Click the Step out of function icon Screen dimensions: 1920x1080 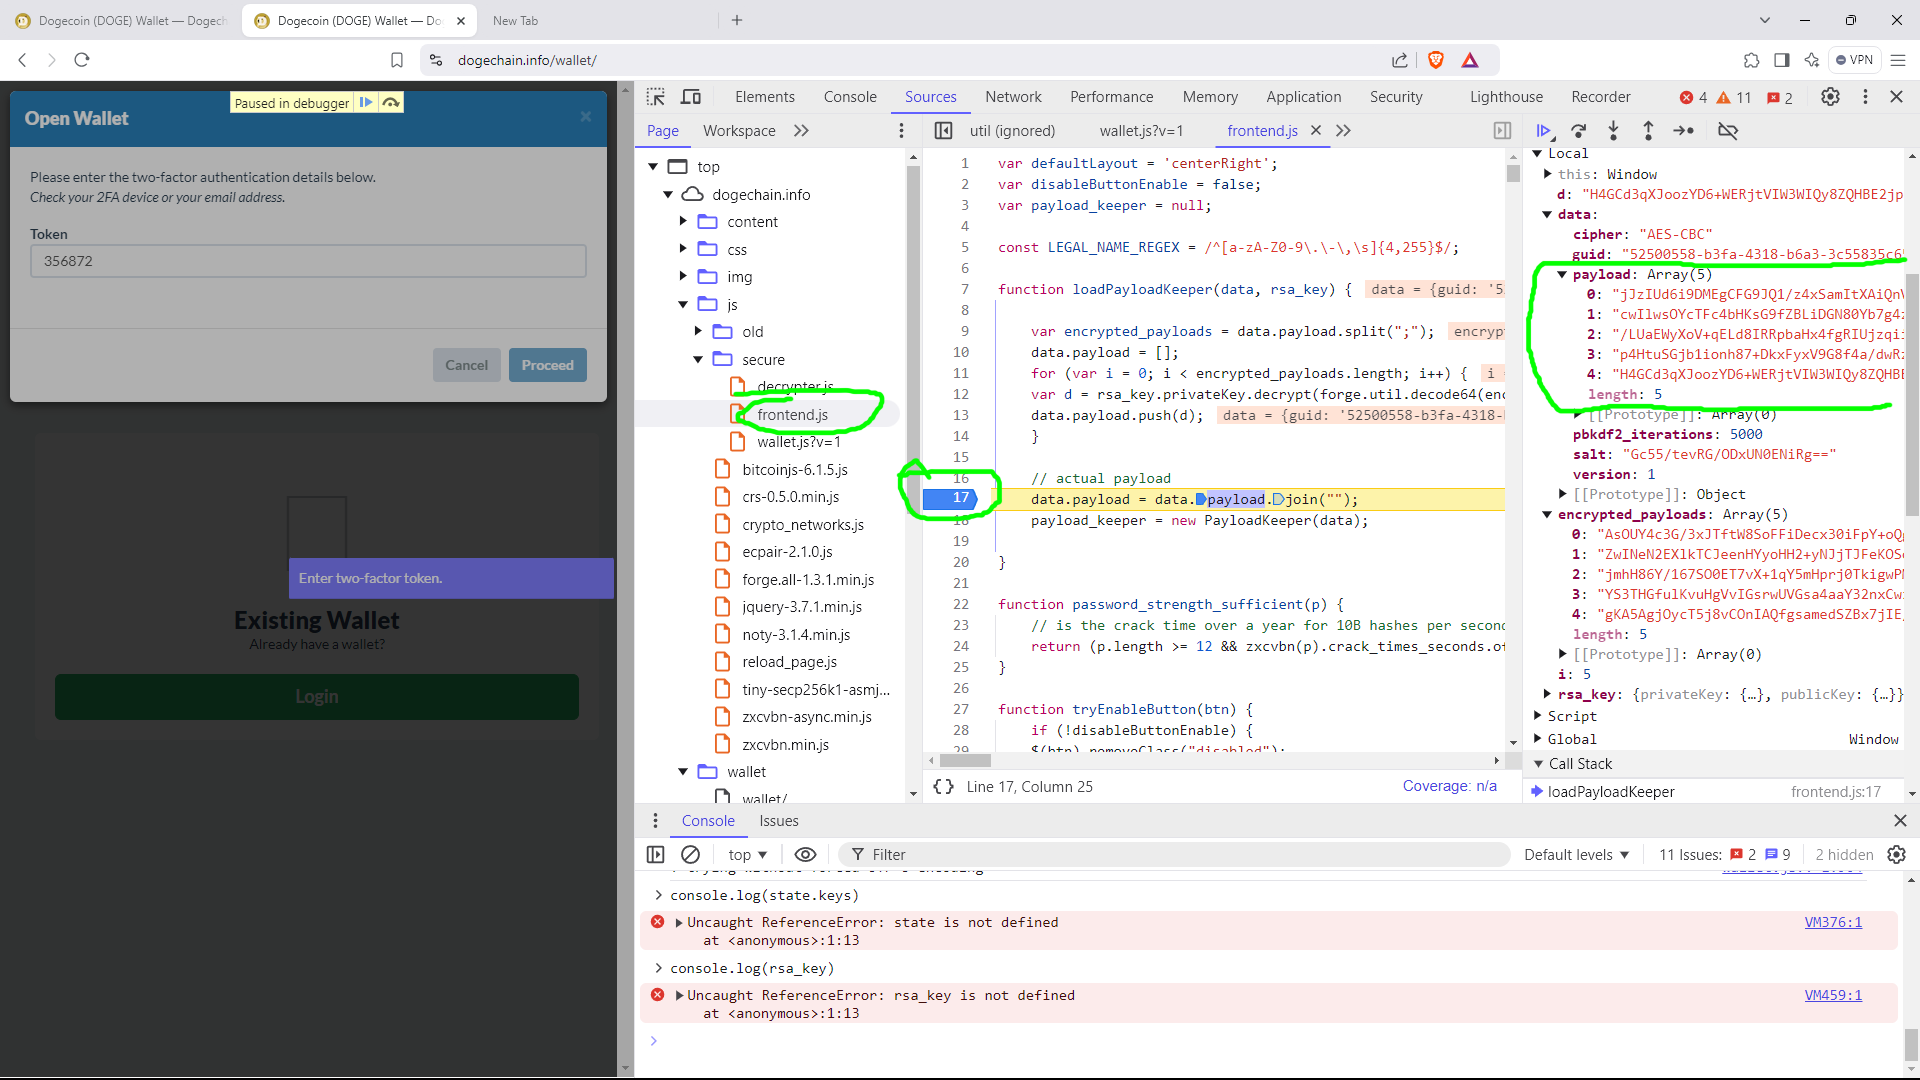tap(1648, 131)
